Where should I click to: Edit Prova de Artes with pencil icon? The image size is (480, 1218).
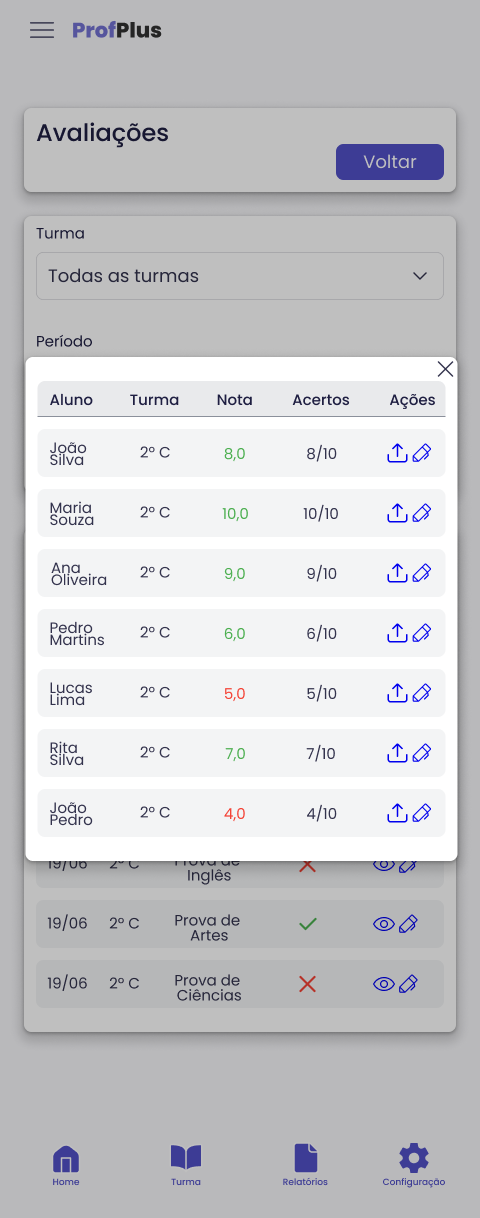pyautogui.click(x=408, y=925)
